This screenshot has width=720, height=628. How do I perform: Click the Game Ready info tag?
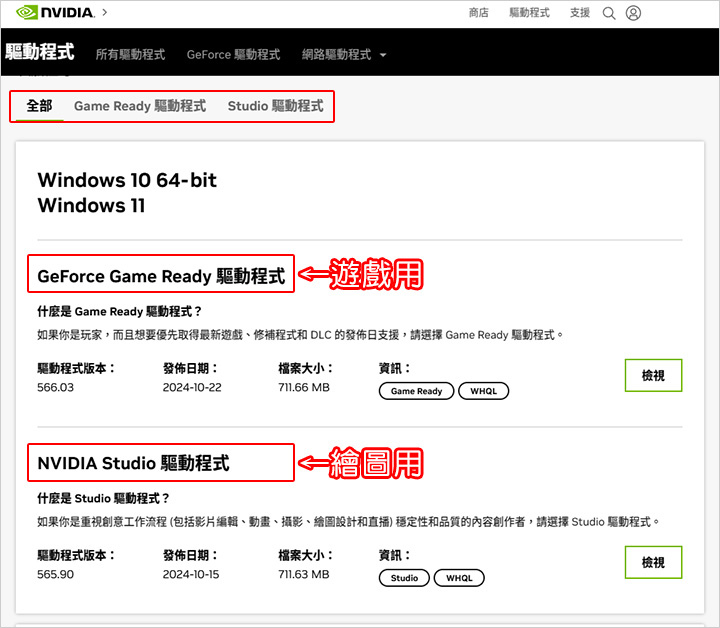416,391
